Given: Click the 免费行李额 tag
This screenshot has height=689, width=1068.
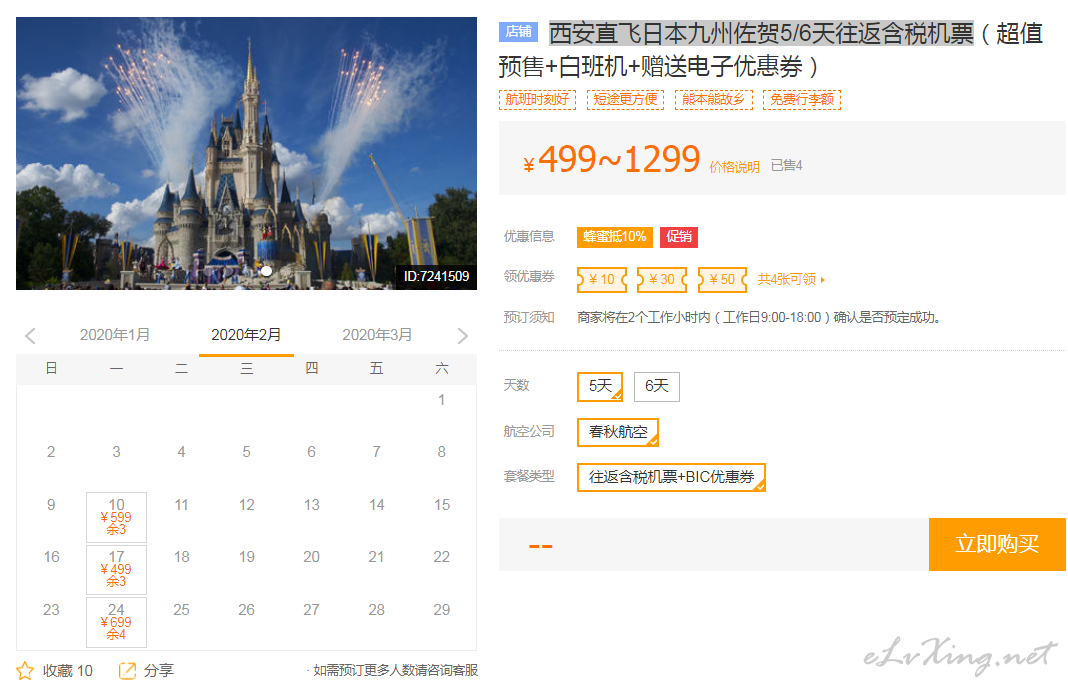Looking at the screenshot, I should pos(802,99).
